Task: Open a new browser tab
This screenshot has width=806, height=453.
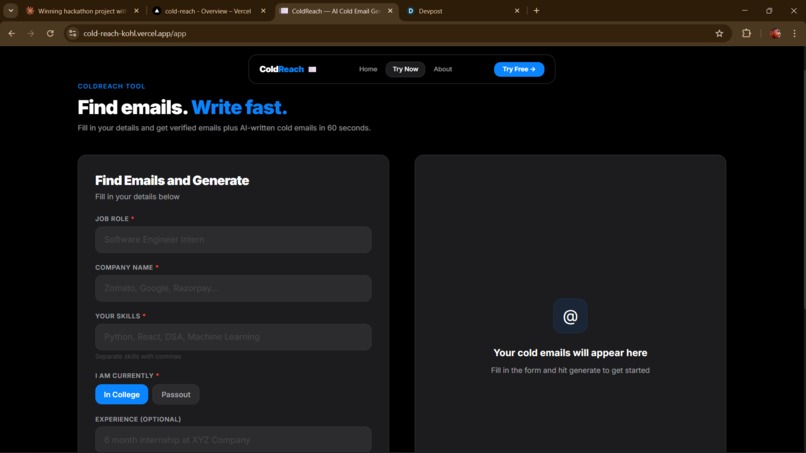Action: tap(536, 11)
